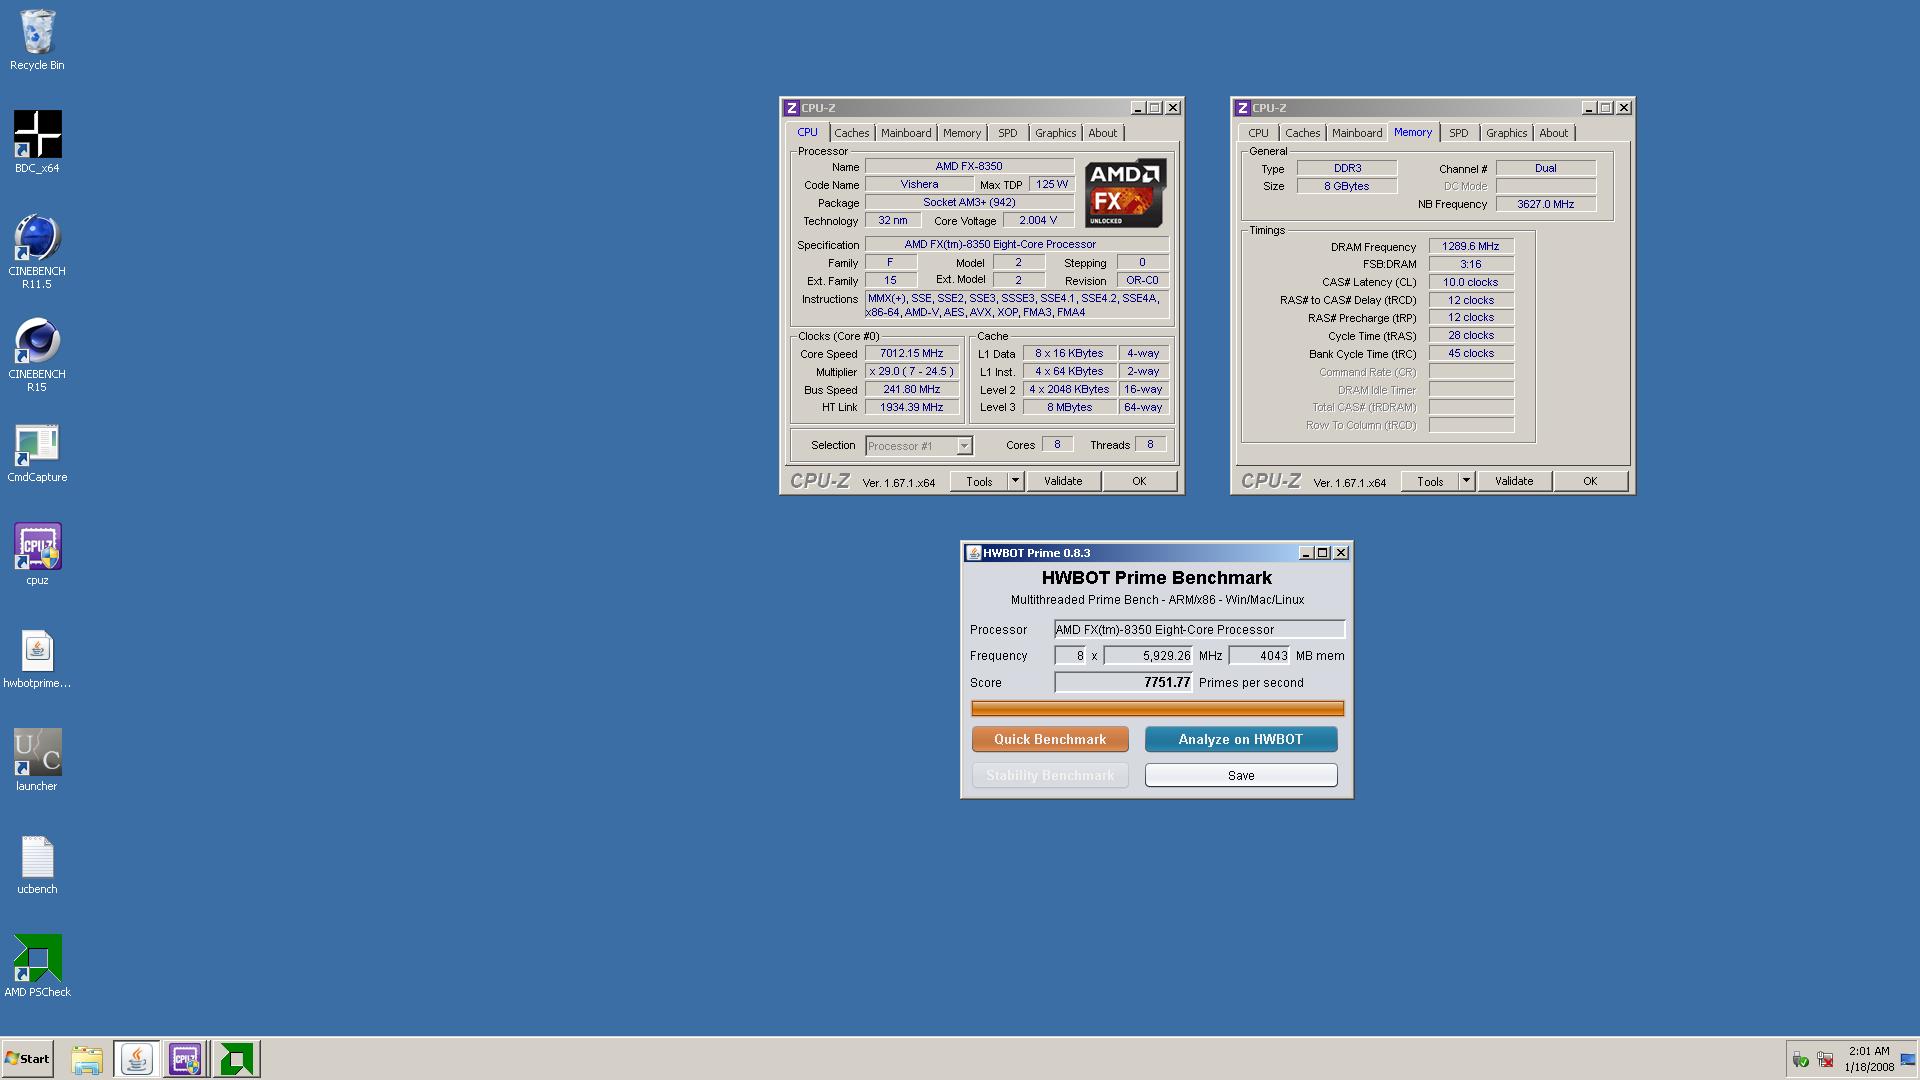Screen dimensions: 1920x1080
Task: Open the Processor #1 selection dropdown
Action: (x=918, y=446)
